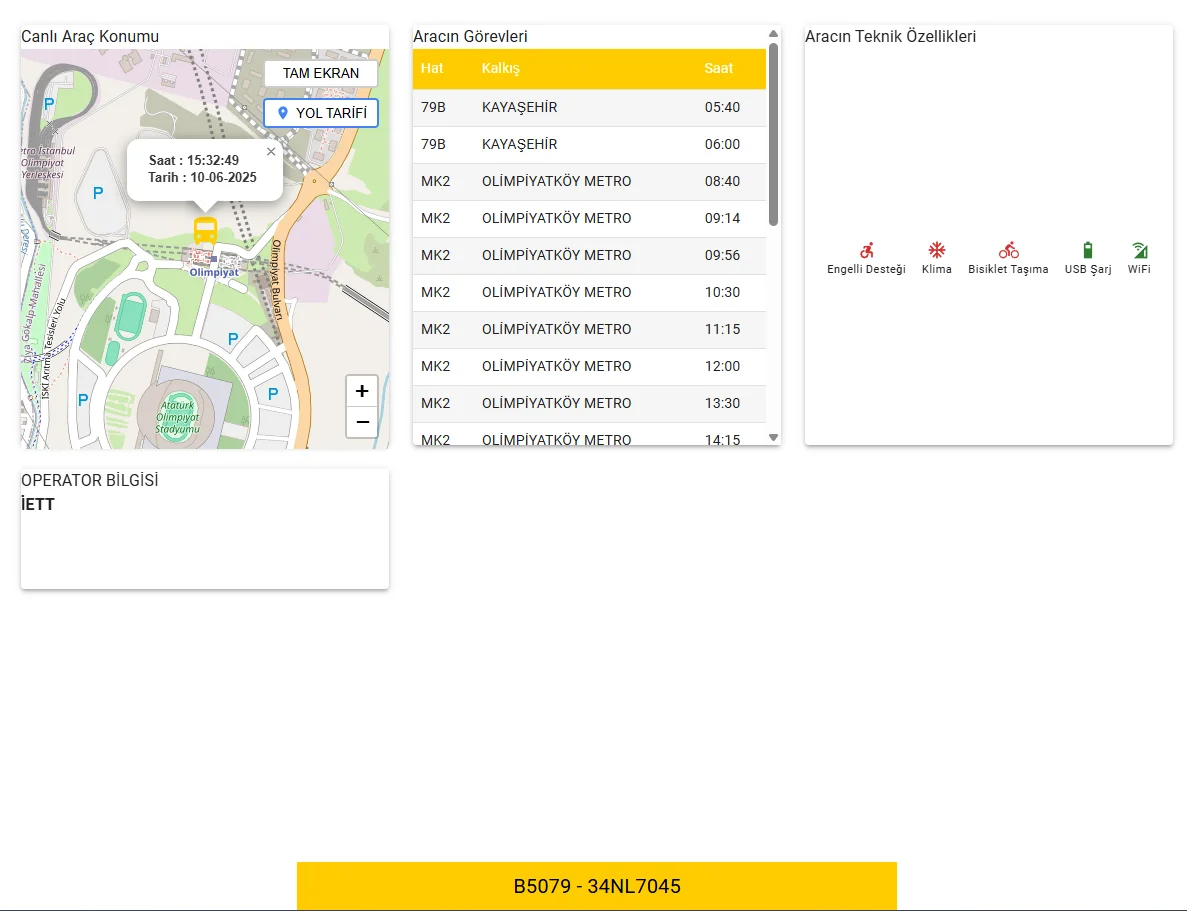Zoom out on the map
Viewport: 1187px width, 911px height.
pos(362,422)
